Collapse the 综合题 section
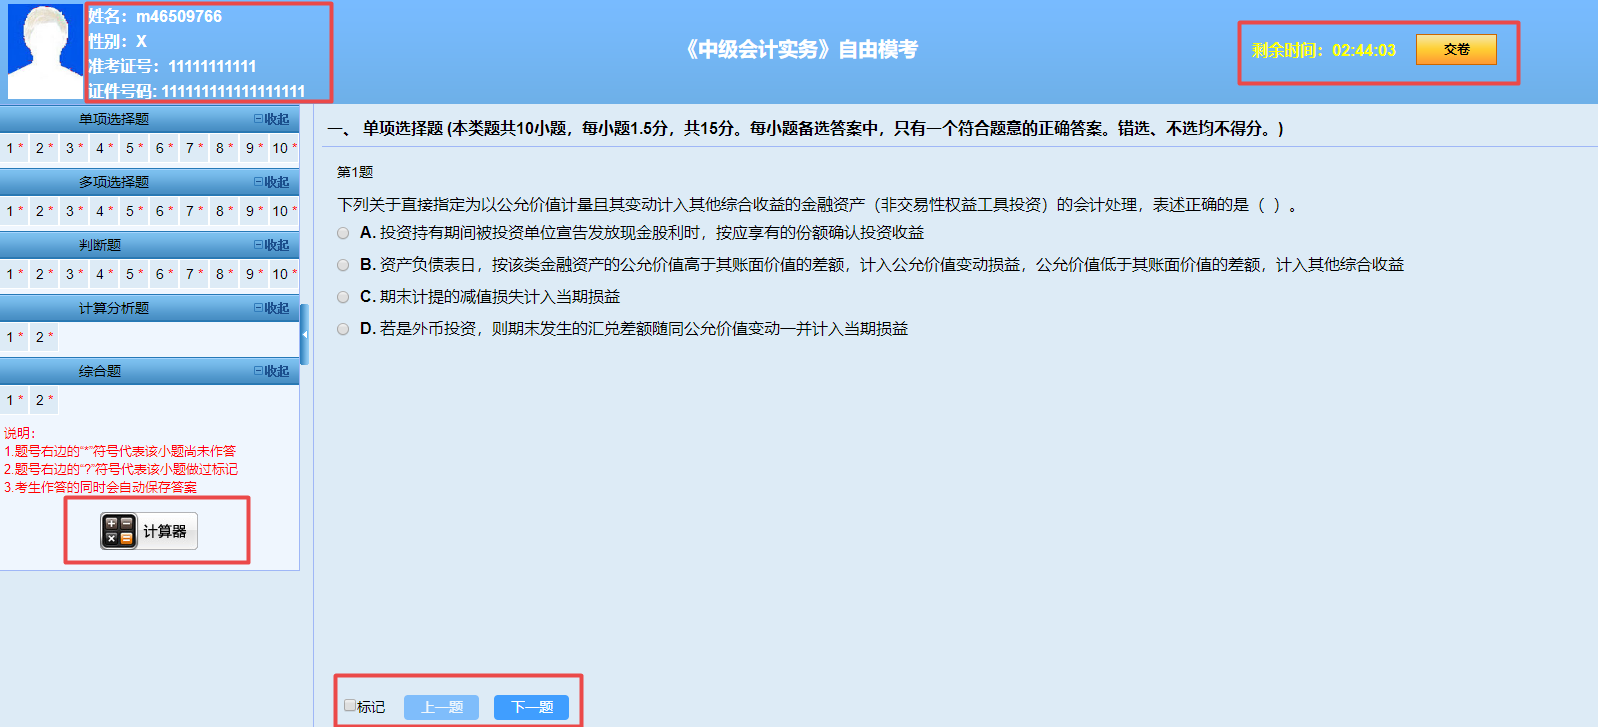This screenshot has width=1598, height=727. tap(271, 371)
